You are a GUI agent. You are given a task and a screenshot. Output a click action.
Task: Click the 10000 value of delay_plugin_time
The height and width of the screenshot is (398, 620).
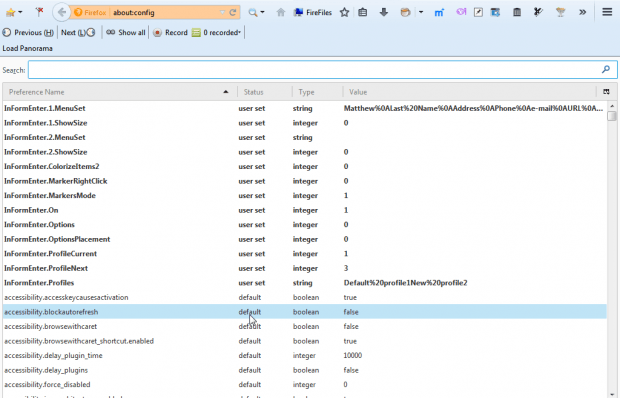(353, 356)
